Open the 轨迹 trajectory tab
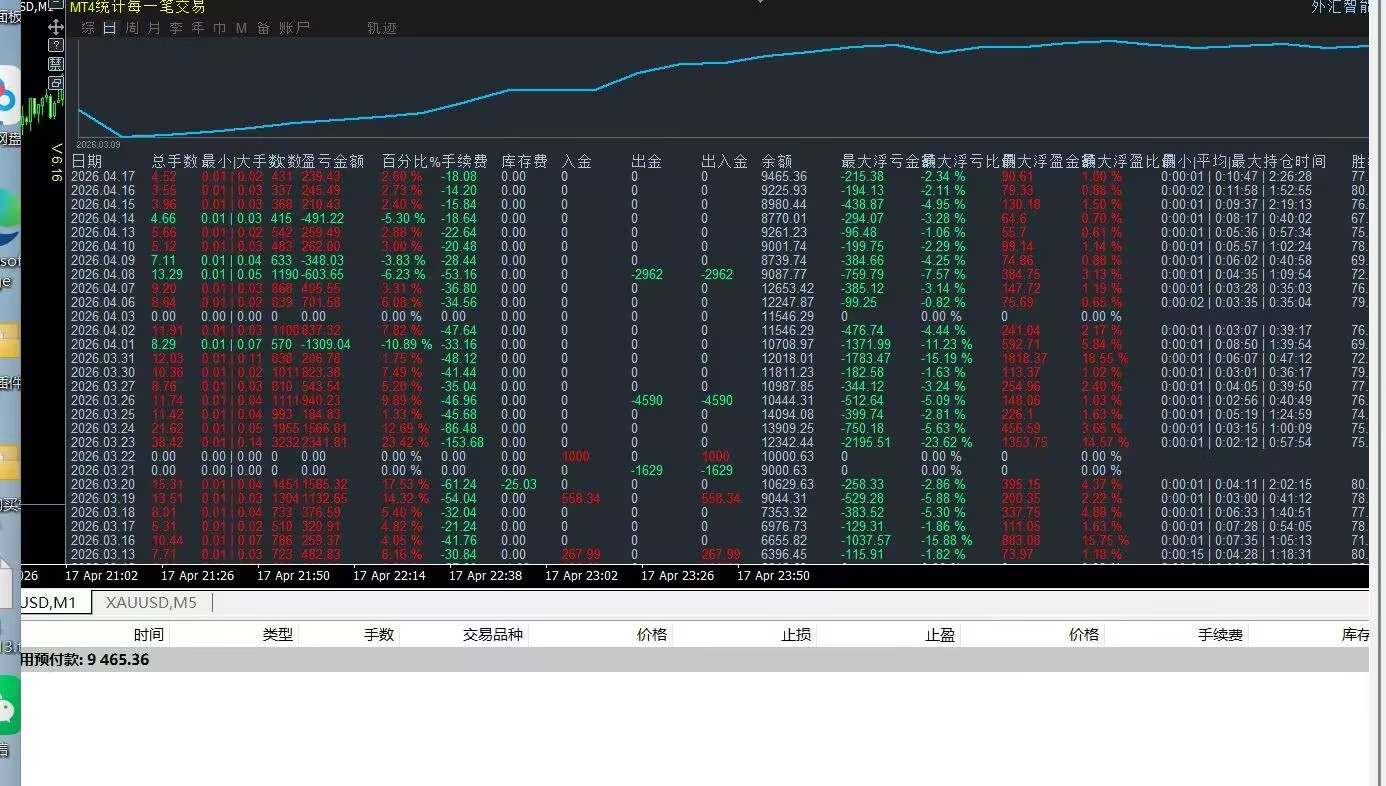The image size is (1386, 786). click(x=382, y=28)
